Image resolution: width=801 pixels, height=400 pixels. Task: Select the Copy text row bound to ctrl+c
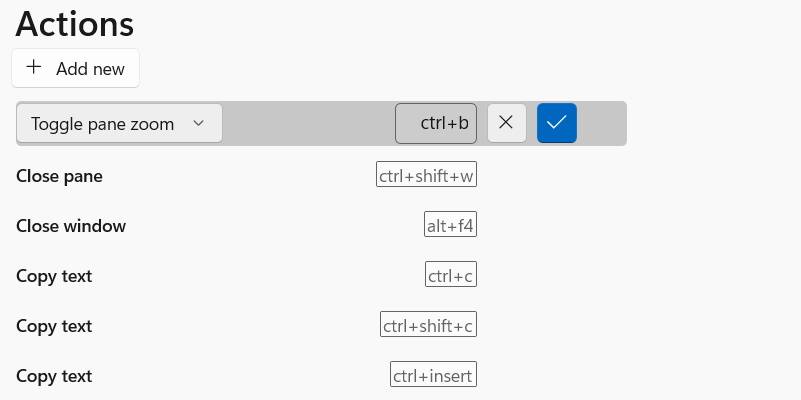click(x=54, y=276)
